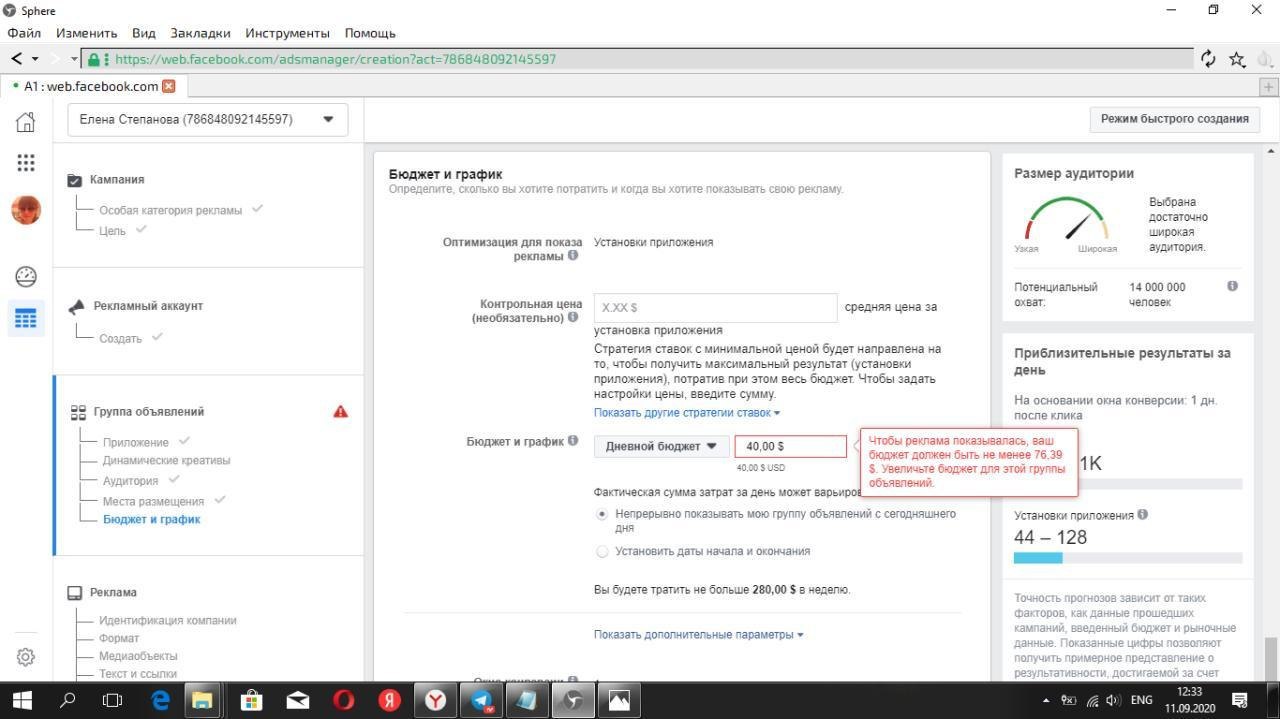Open Динамические креативы section
The image size is (1280, 719).
click(x=166, y=460)
